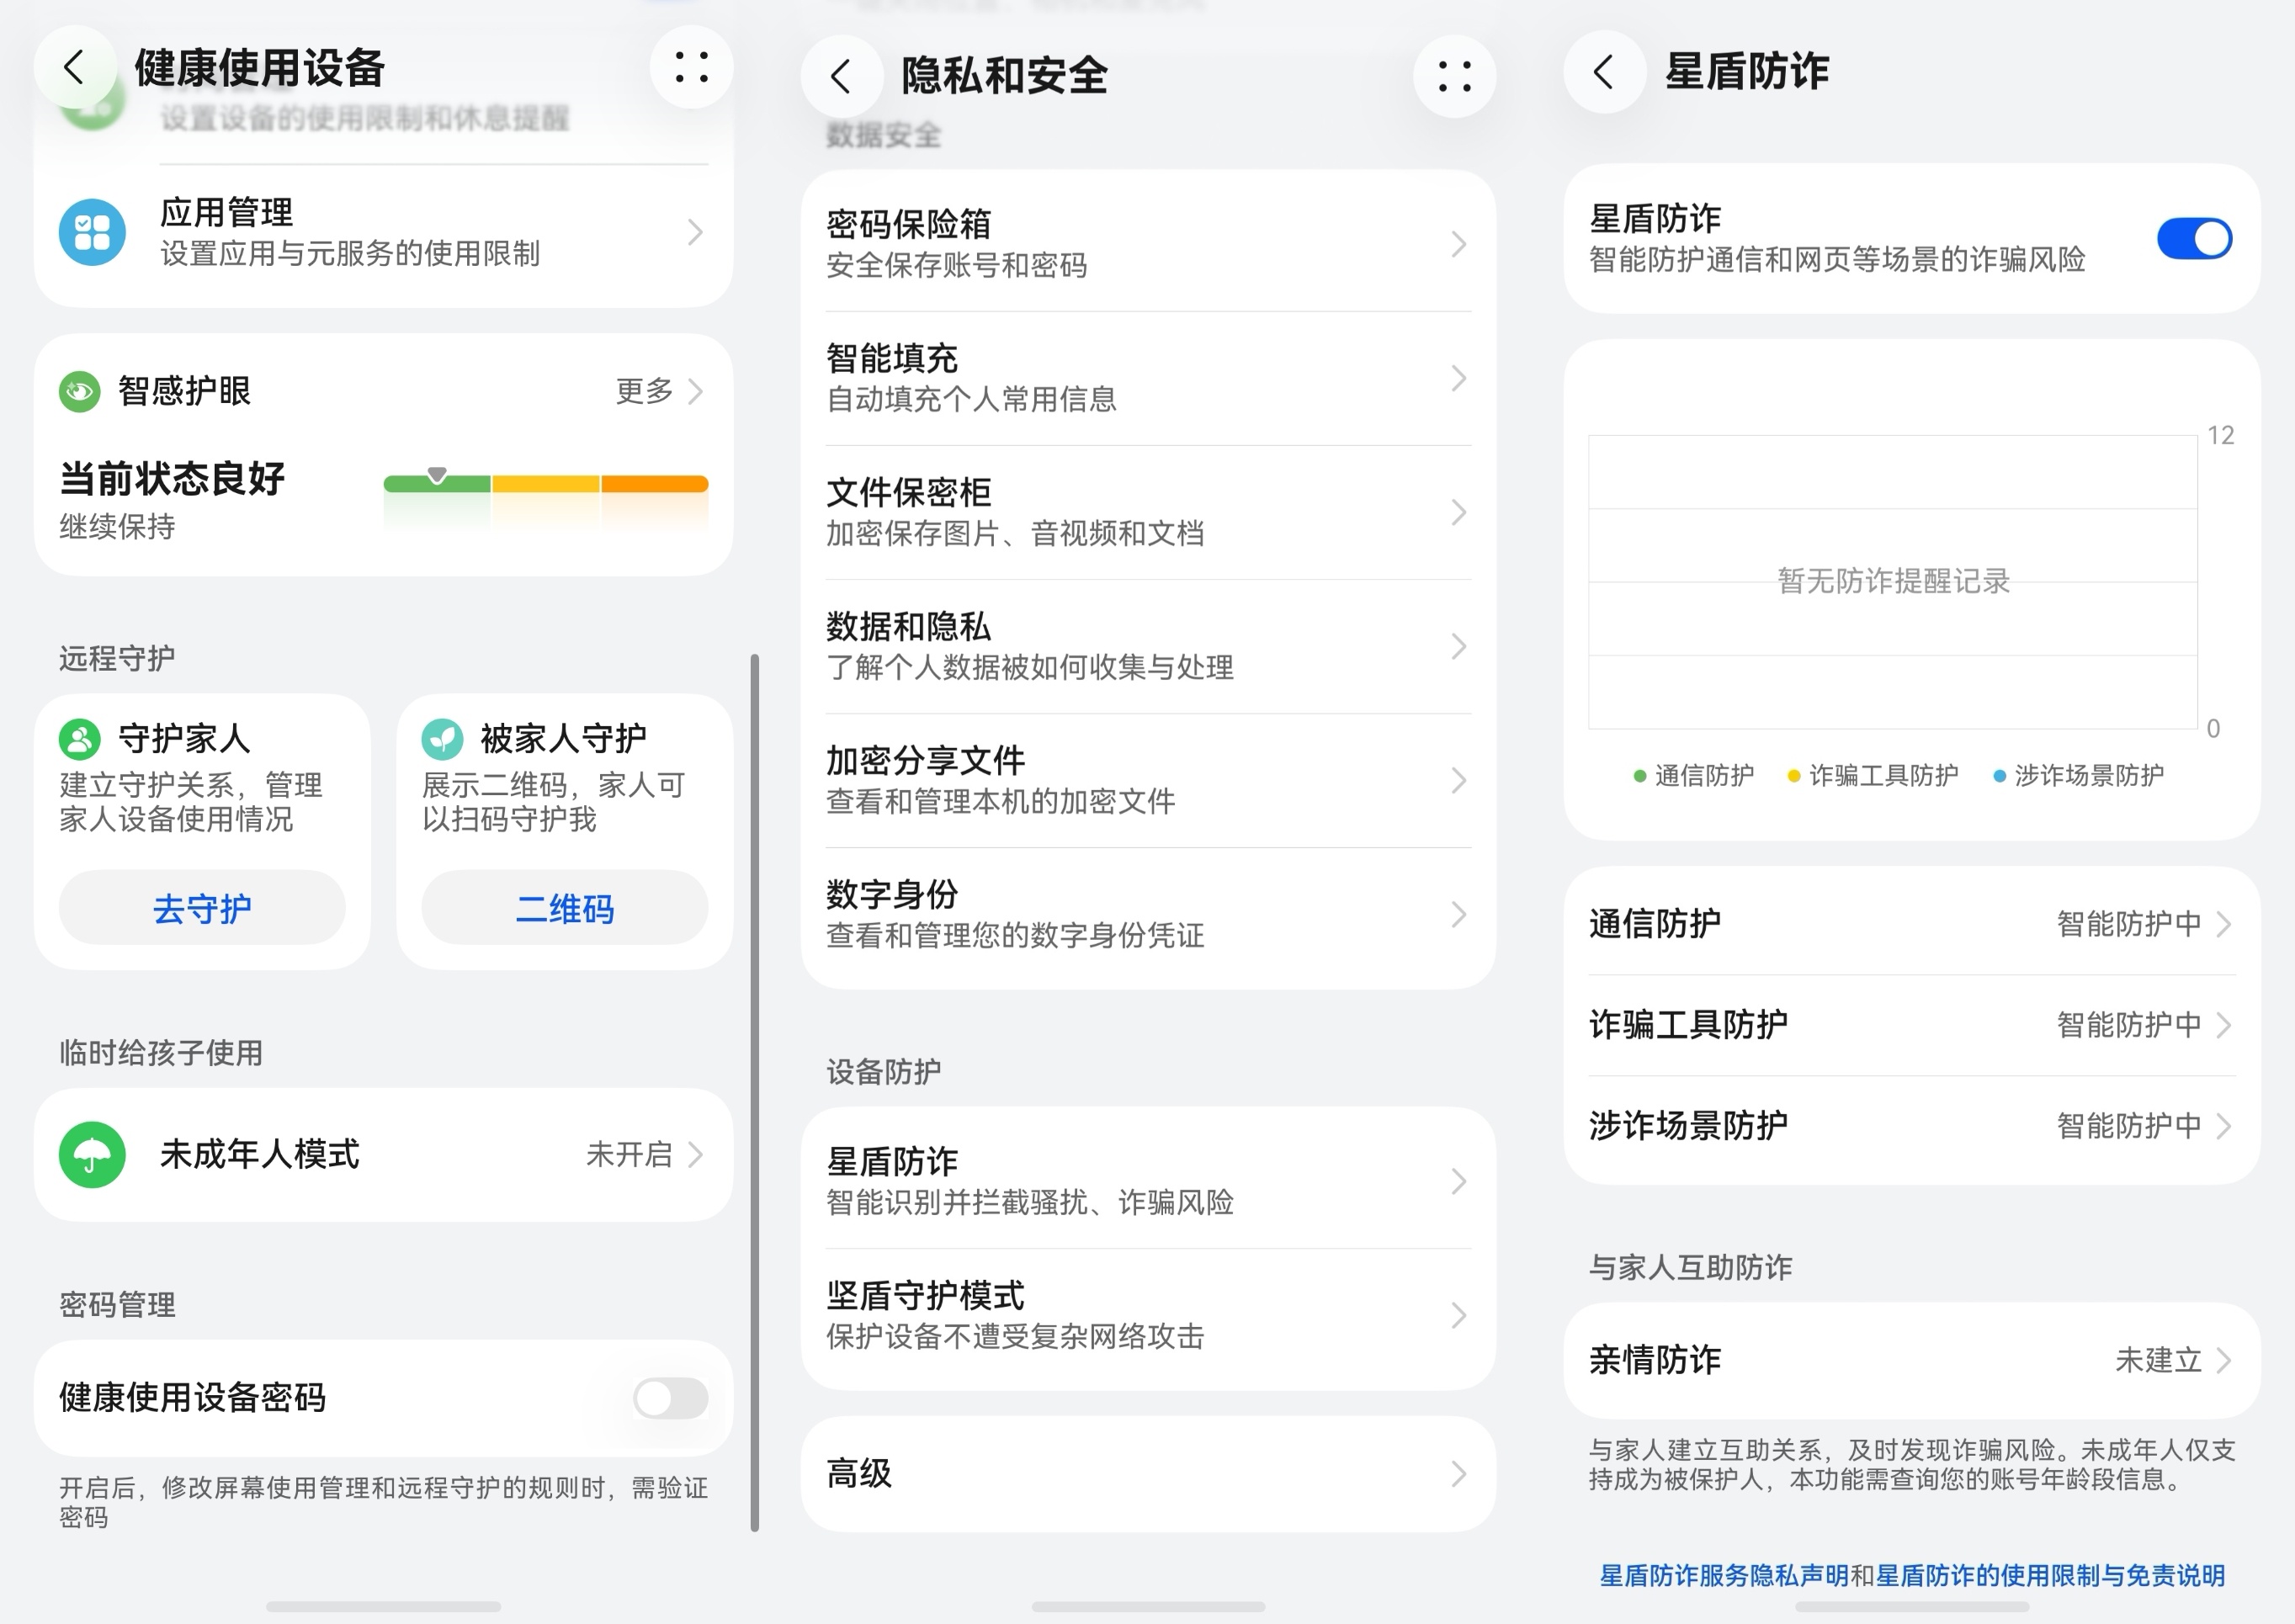Tap green segment of eye status bar
The image size is (2295, 1624).
437,484
